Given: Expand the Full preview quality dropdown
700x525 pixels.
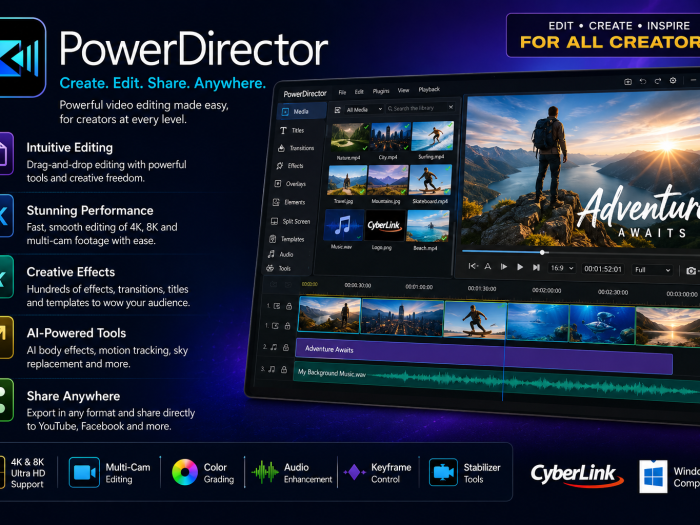Looking at the screenshot, I should click(652, 270).
